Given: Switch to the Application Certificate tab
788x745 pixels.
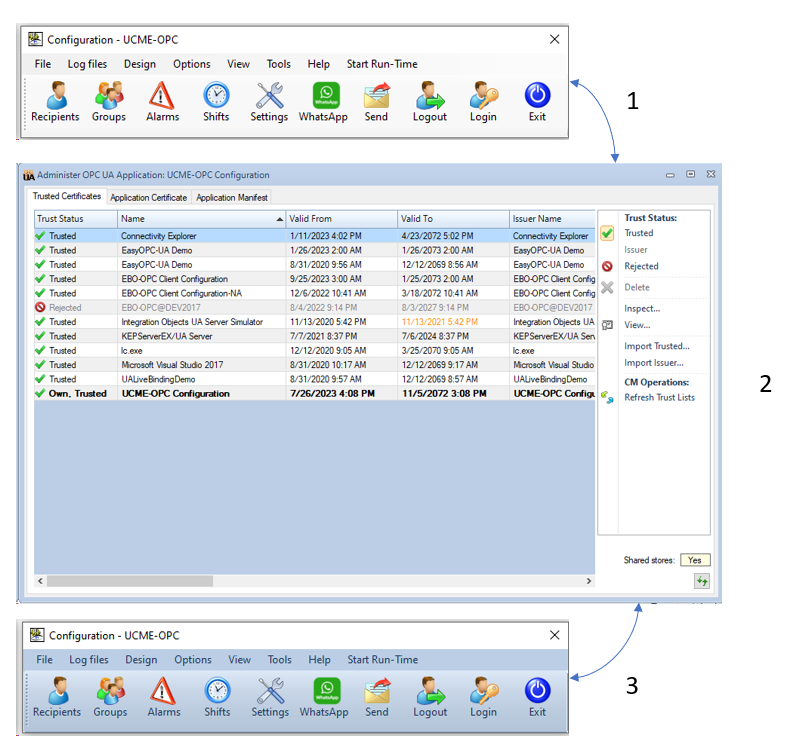Looking at the screenshot, I should tap(149, 198).
